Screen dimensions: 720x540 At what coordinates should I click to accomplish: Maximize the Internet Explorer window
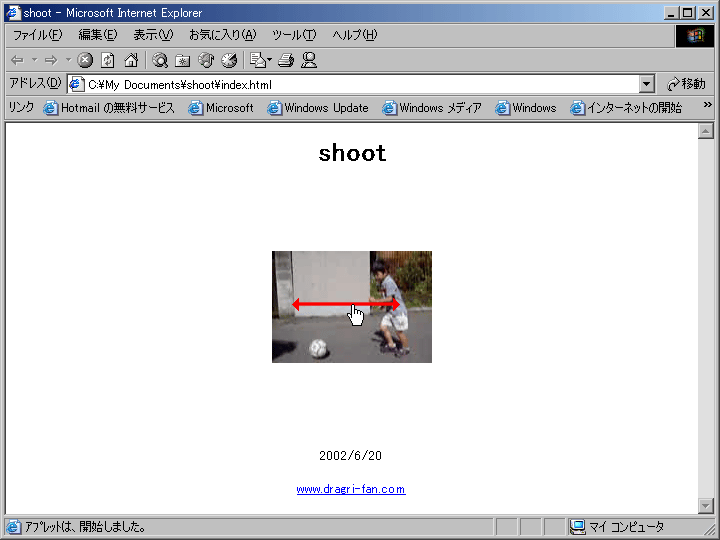pos(687,13)
